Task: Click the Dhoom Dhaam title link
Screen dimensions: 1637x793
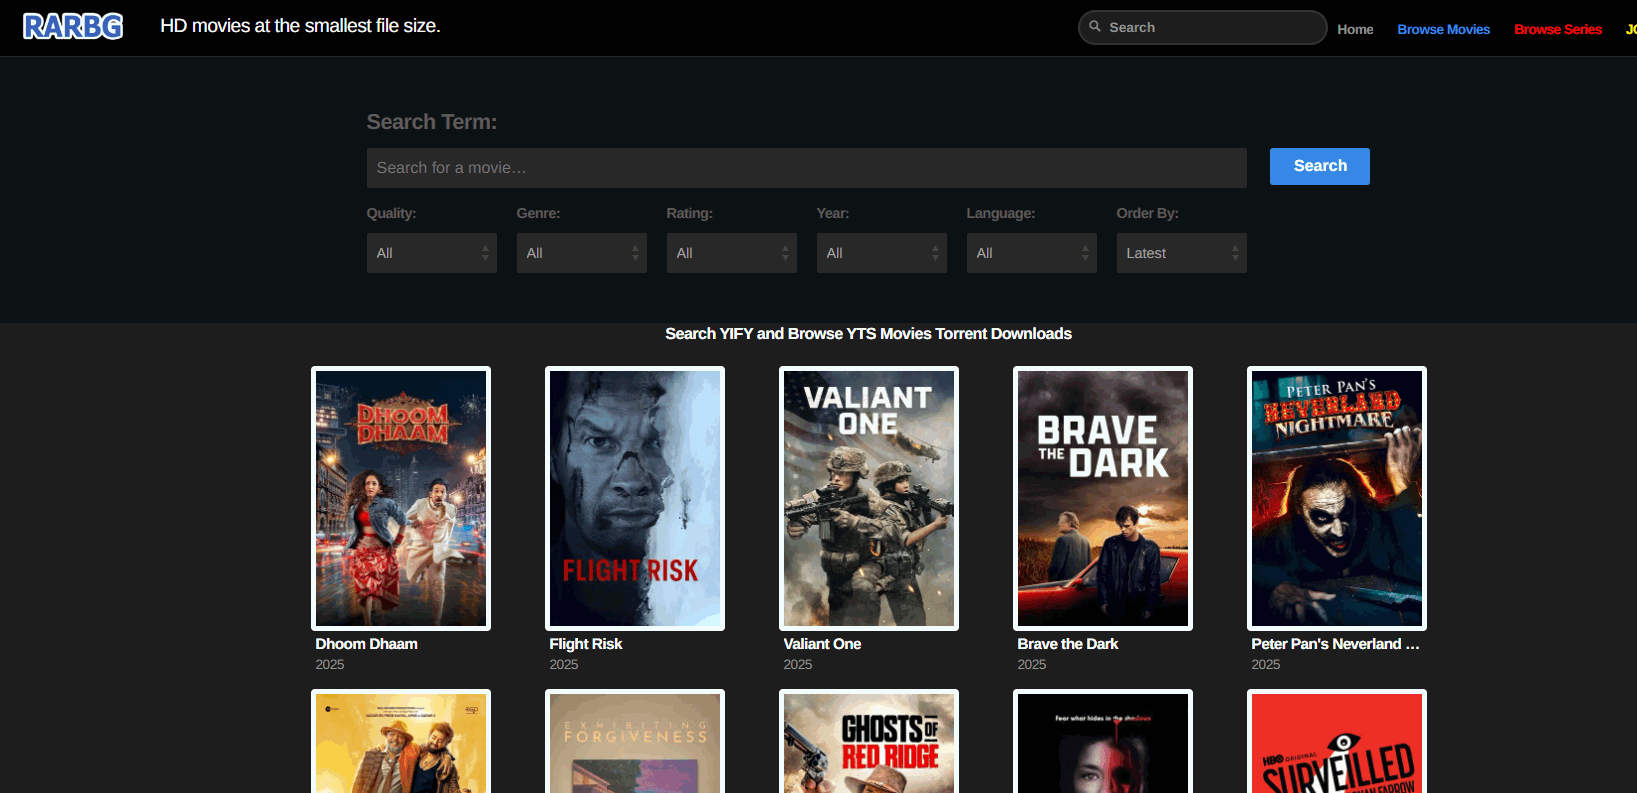Action: tap(366, 644)
